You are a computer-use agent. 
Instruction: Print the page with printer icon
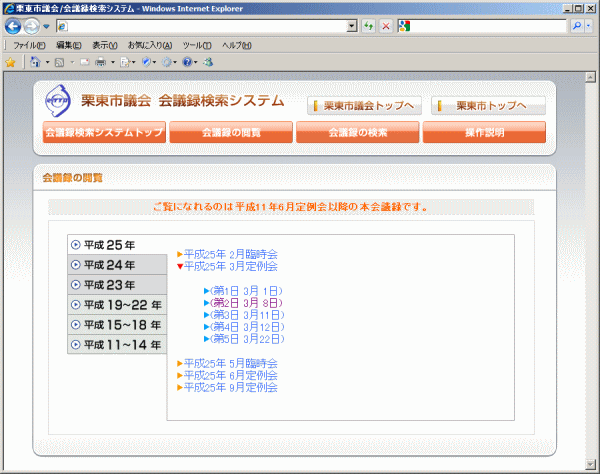pyautogui.click(x=101, y=62)
